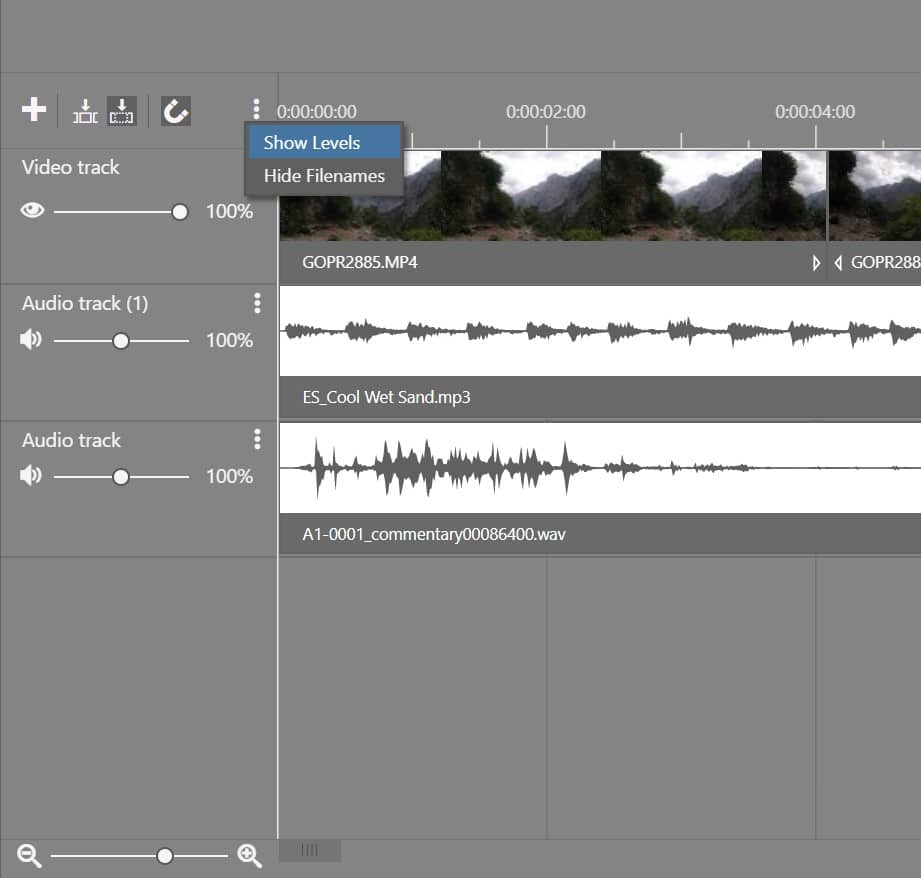Image resolution: width=921 pixels, height=878 pixels.
Task: Click the horizontal timeline scrollbar handle
Action: (x=310, y=850)
